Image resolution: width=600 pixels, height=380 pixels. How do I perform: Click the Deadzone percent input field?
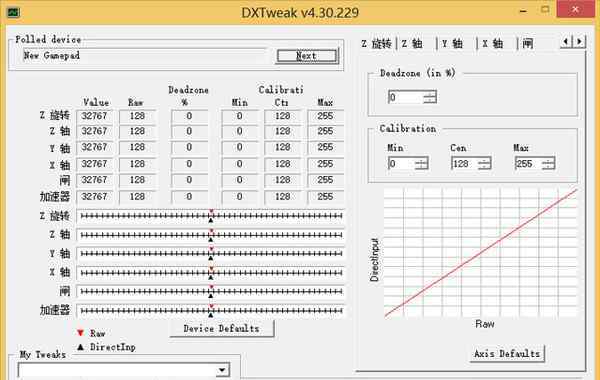(x=406, y=97)
